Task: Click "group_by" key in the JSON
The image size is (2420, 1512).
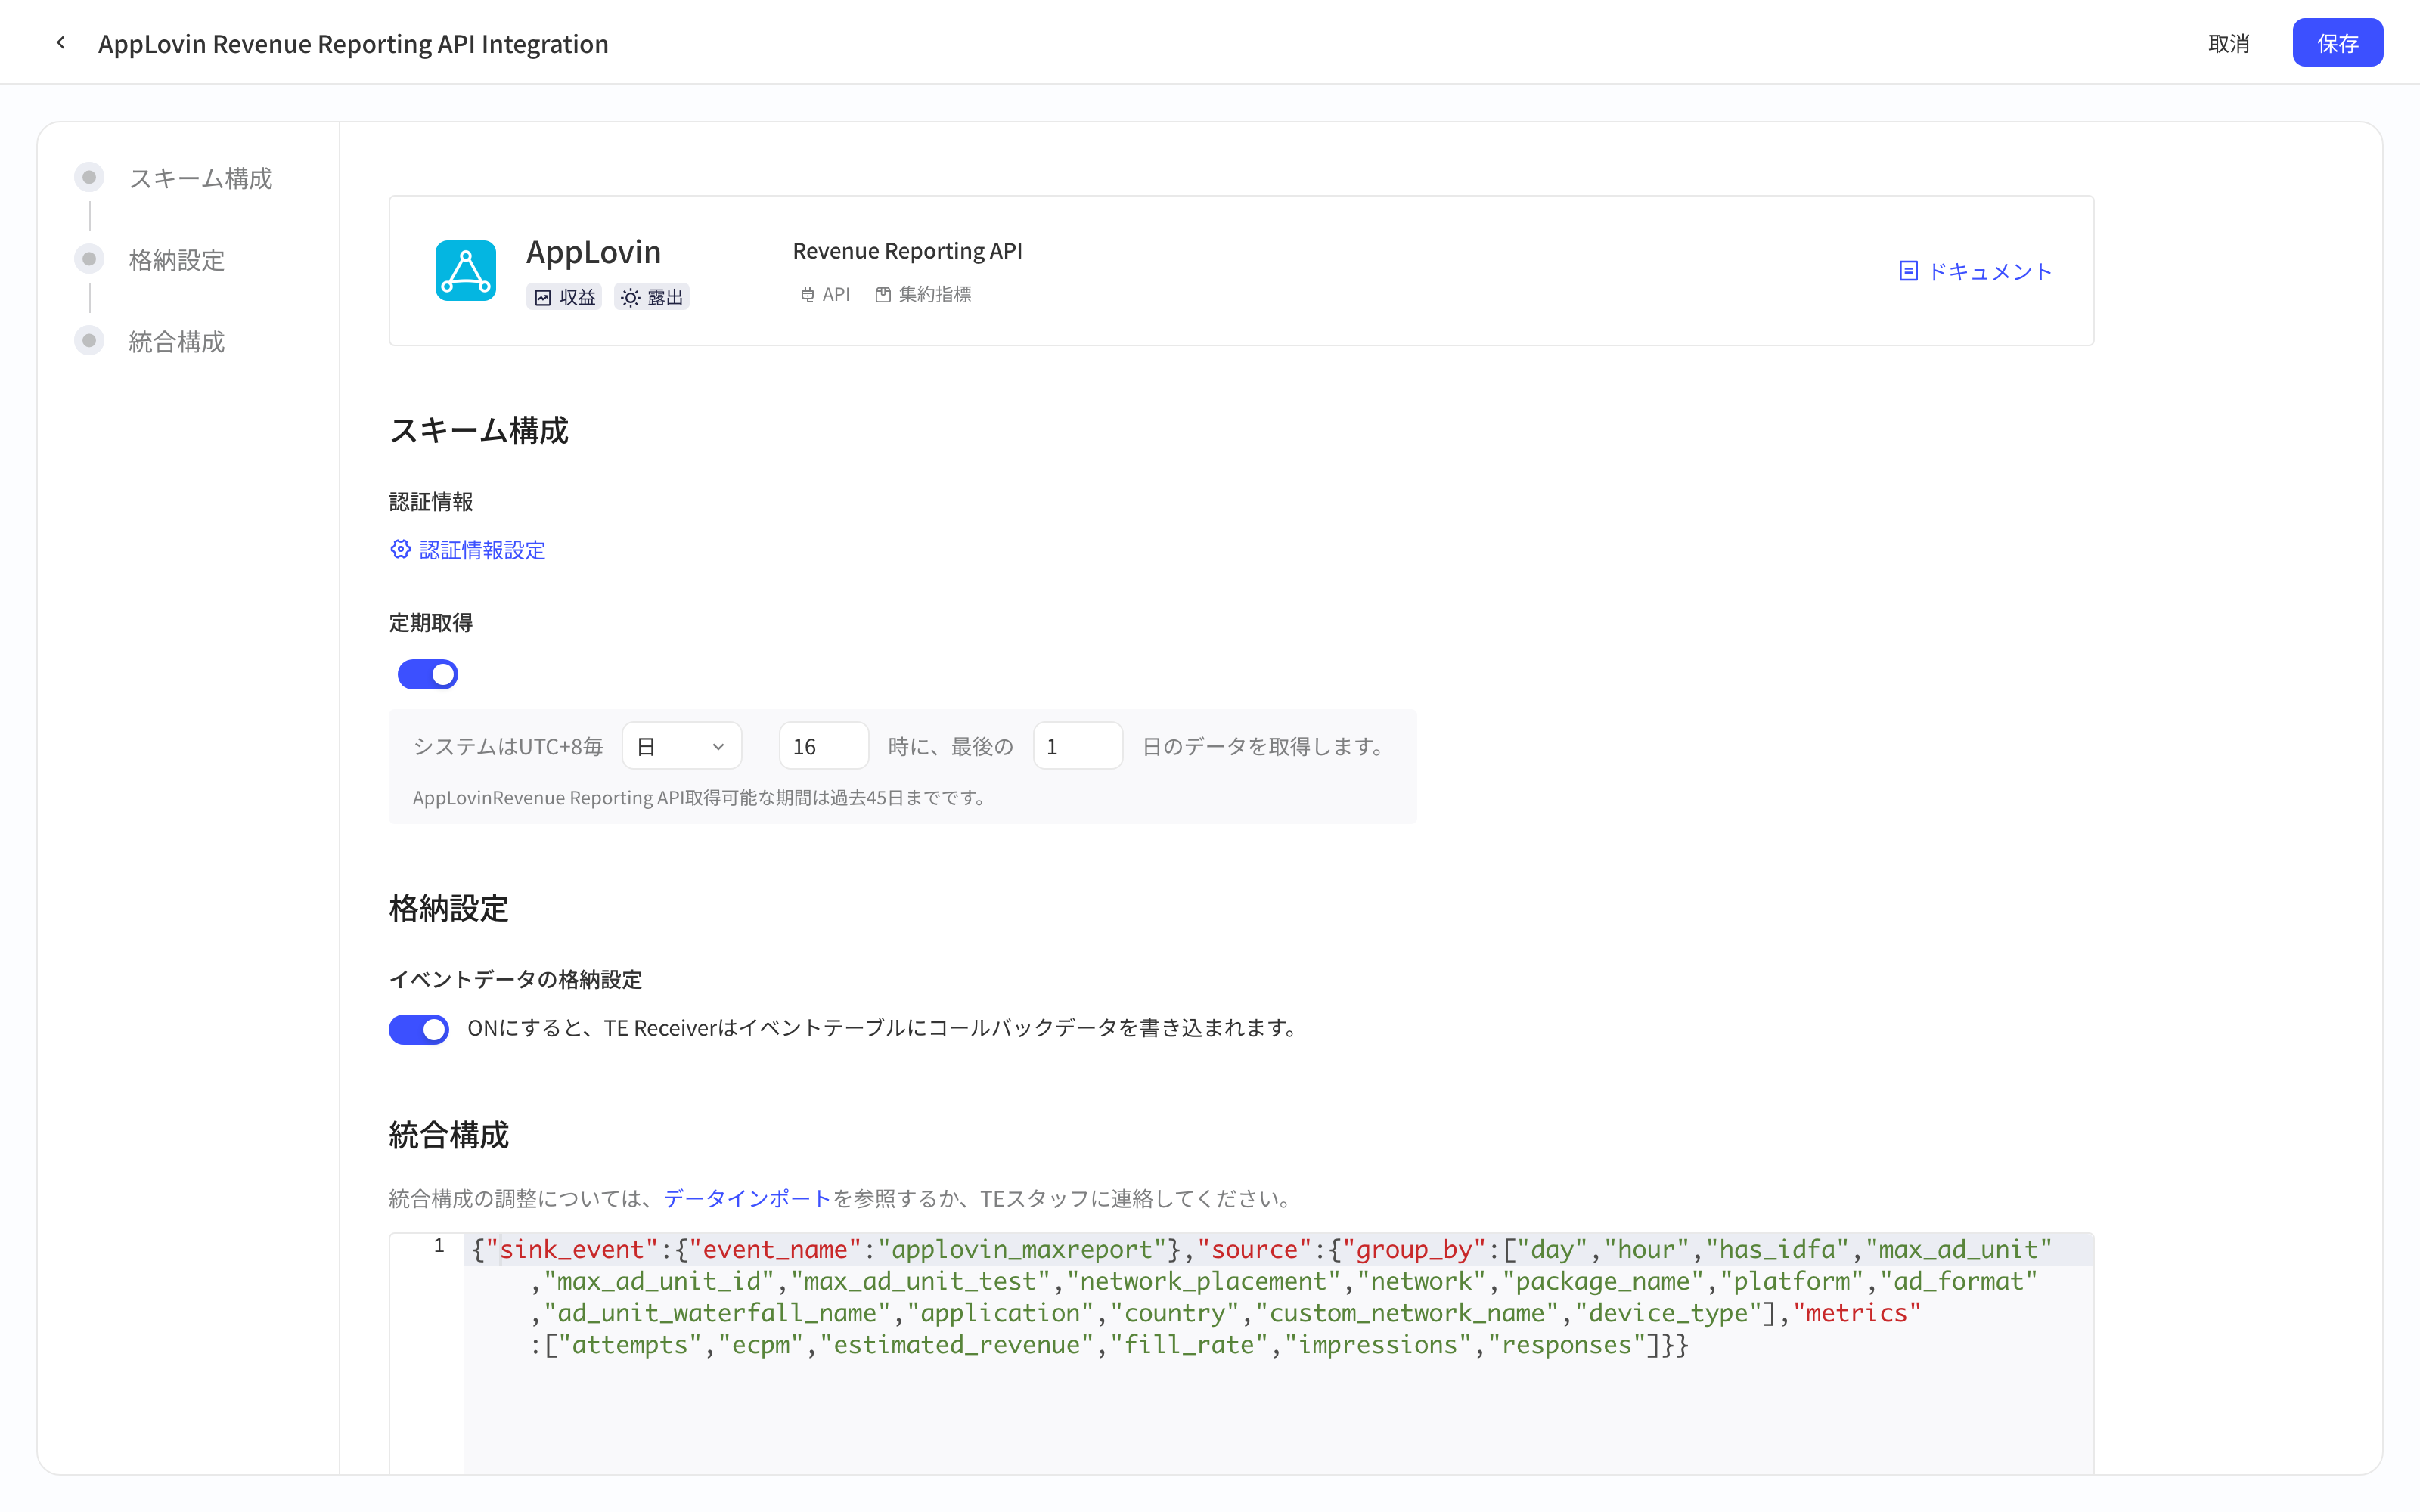Action: (1414, 1249)
